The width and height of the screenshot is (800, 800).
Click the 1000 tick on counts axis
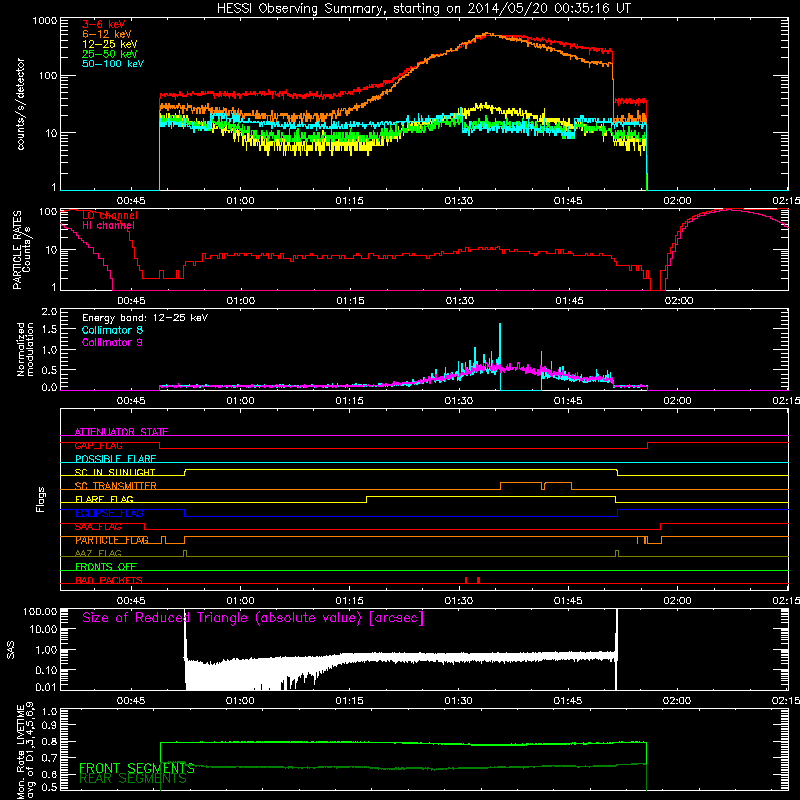click(x=44, y=21)
